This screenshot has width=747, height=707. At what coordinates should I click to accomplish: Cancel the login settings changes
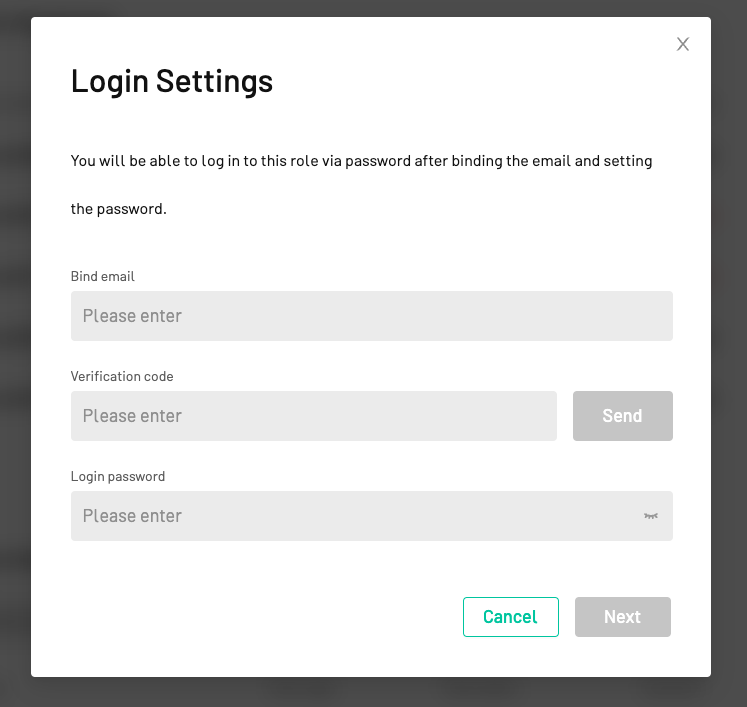pyautogui.click(x=511, y=617)
